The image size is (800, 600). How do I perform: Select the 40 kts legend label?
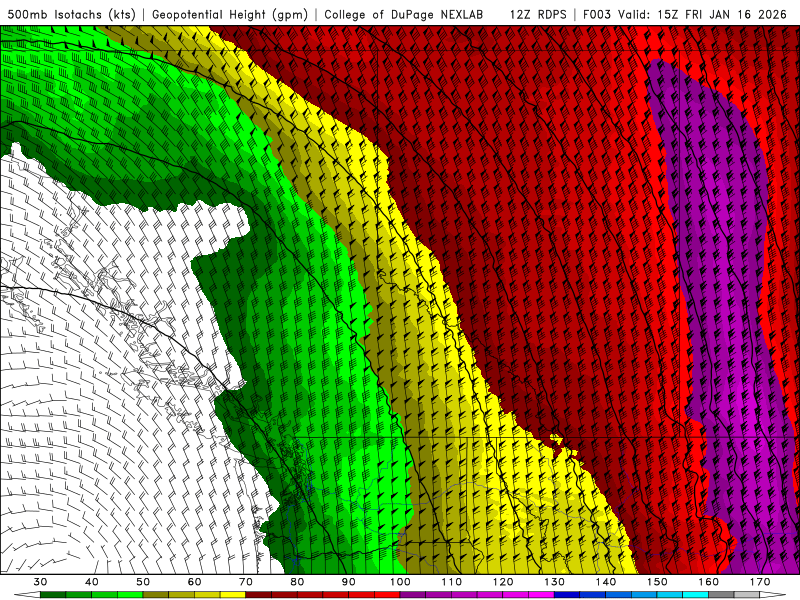pos(91,582)
